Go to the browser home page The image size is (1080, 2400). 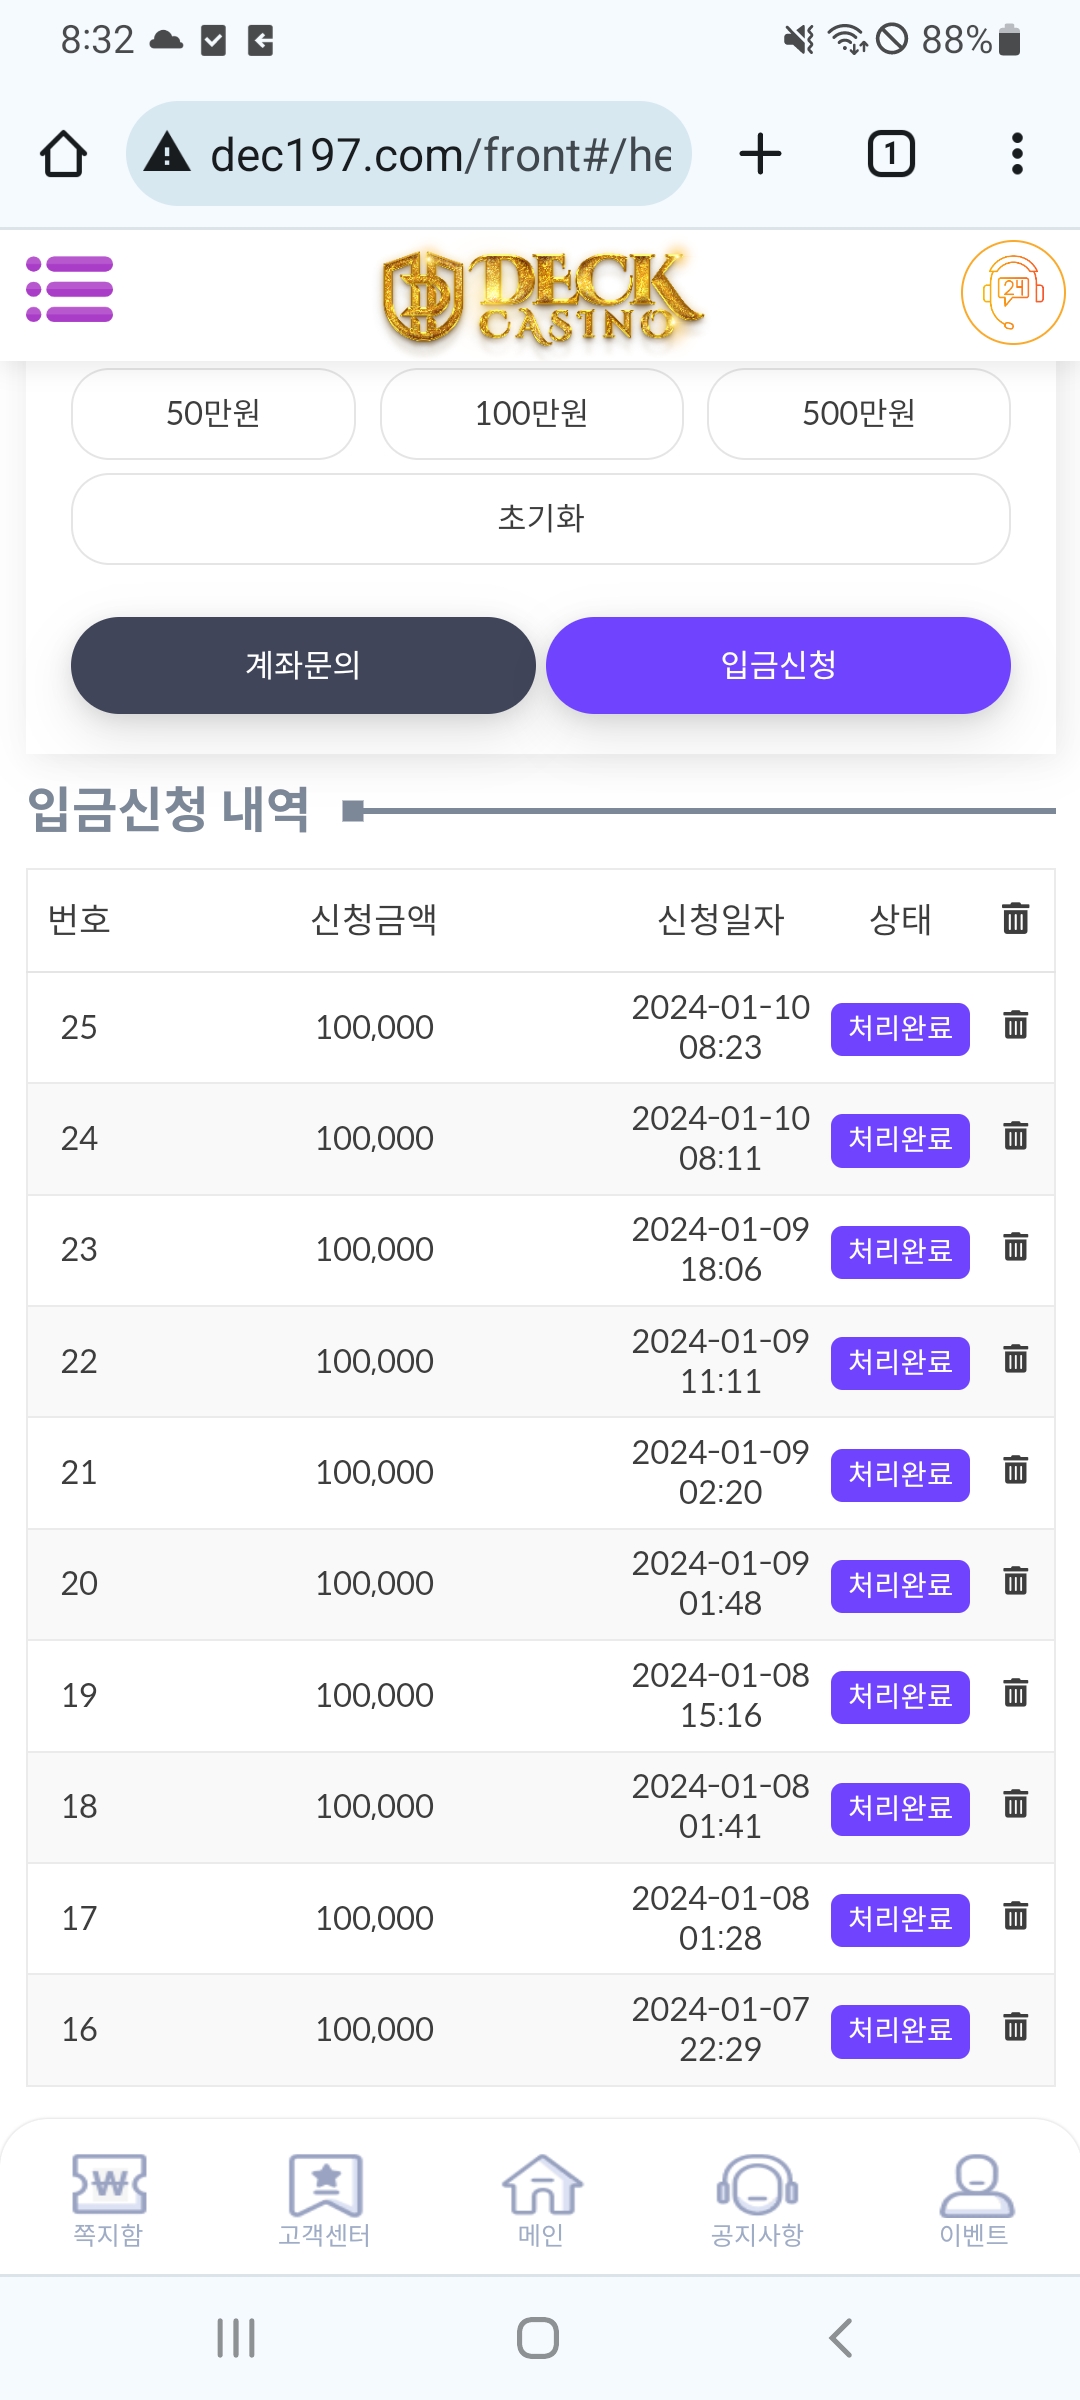[x=63, y=154]
